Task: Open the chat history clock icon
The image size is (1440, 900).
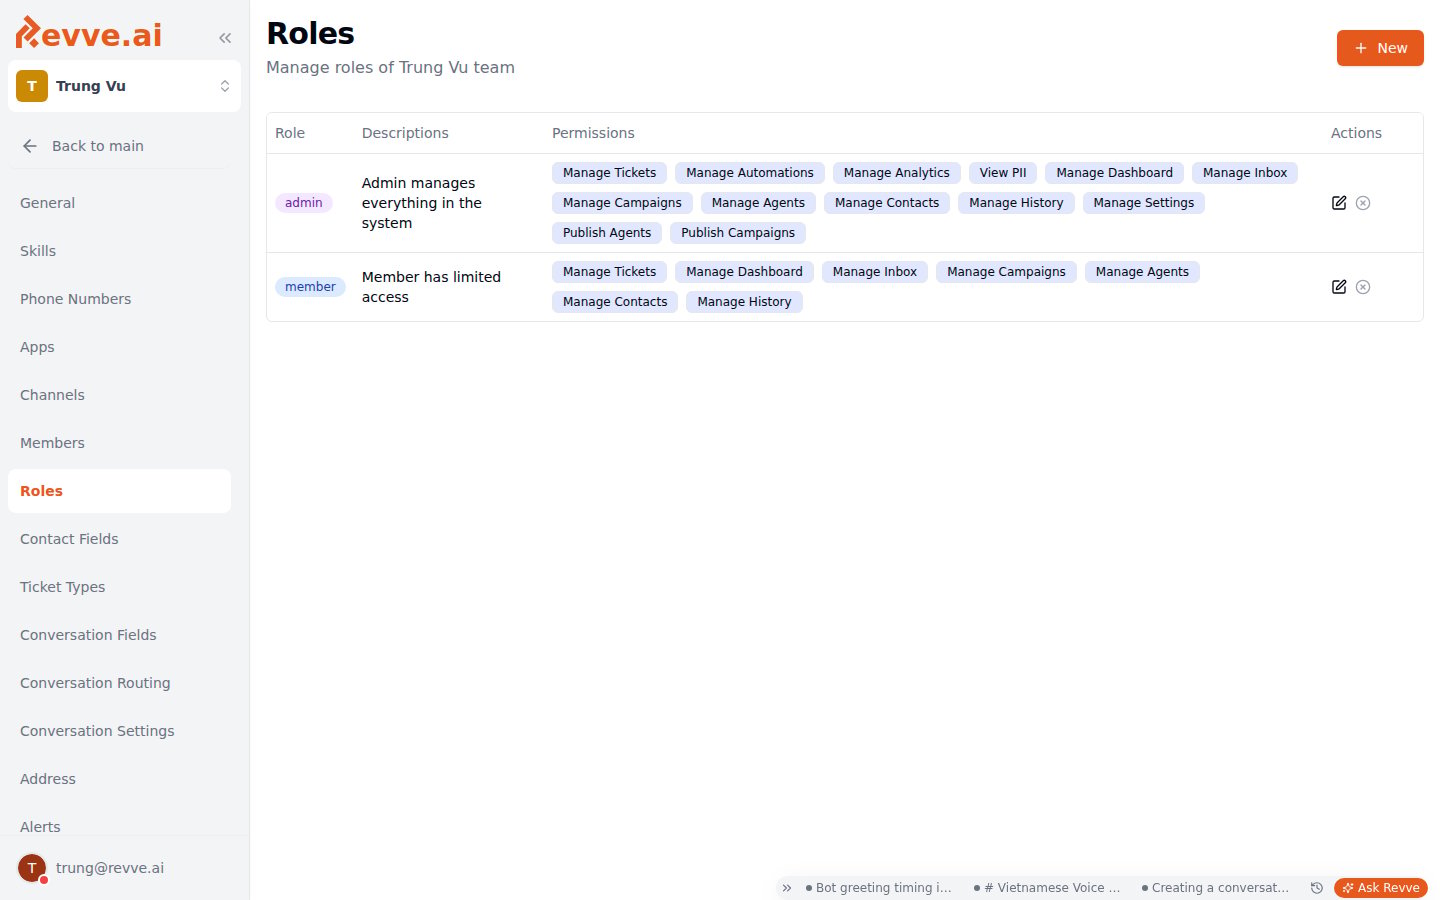Action: coord(1317,888)
